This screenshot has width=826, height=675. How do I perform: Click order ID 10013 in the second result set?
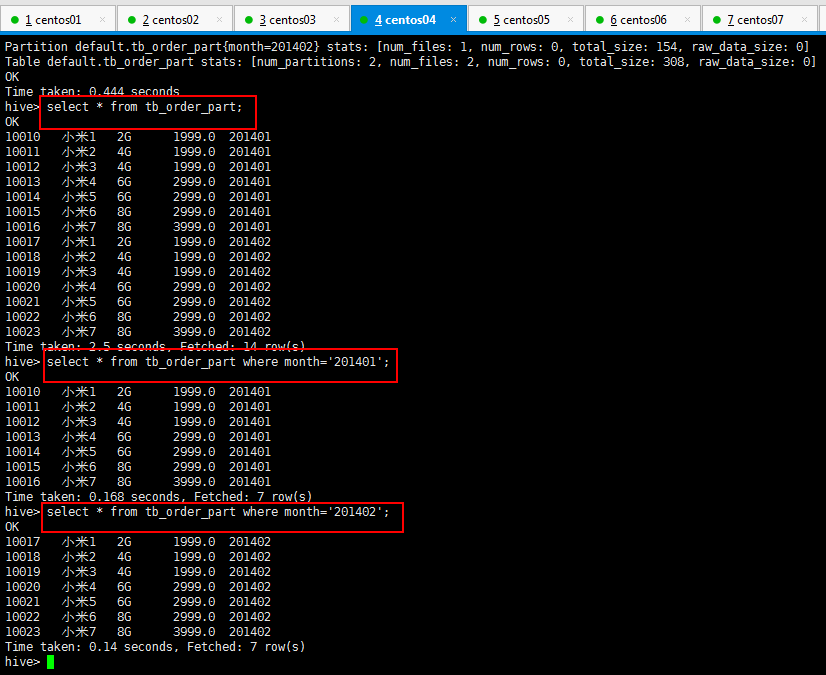click(x=23, y=437)
